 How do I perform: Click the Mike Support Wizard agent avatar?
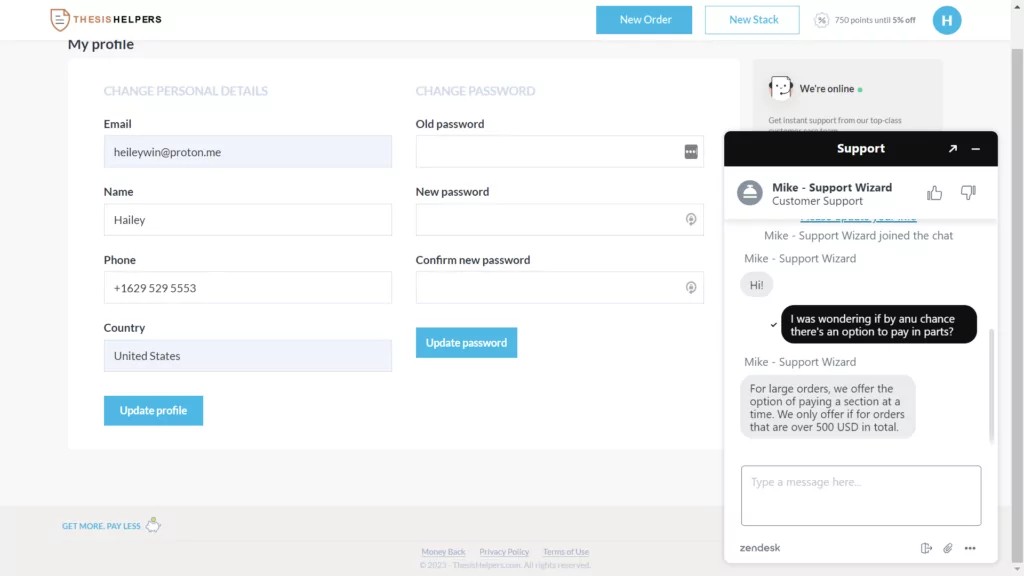coord(750,193)
